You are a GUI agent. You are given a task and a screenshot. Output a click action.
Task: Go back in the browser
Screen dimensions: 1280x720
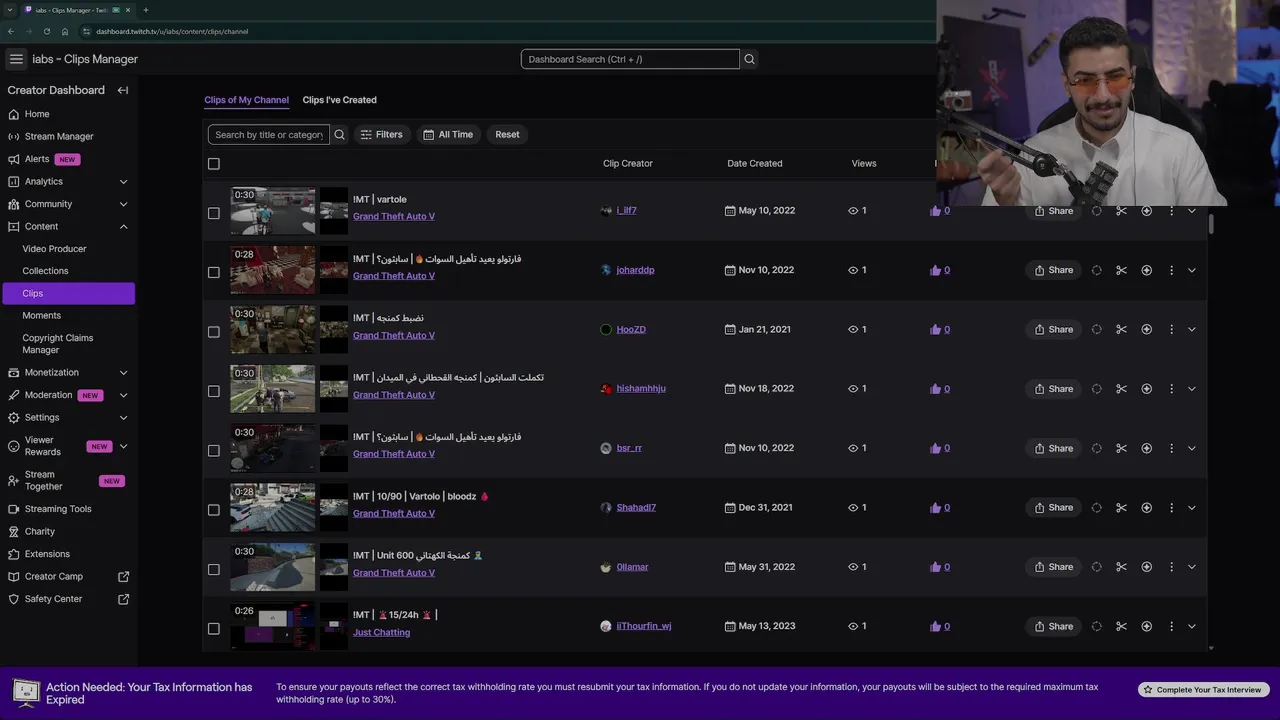point(11,31)
